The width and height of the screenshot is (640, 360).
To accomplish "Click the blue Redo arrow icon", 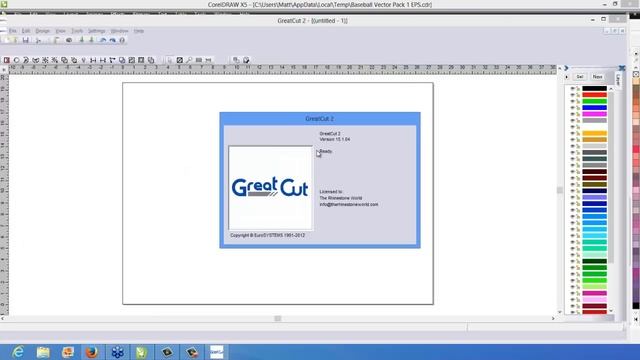I will click(x=112, y=40).
